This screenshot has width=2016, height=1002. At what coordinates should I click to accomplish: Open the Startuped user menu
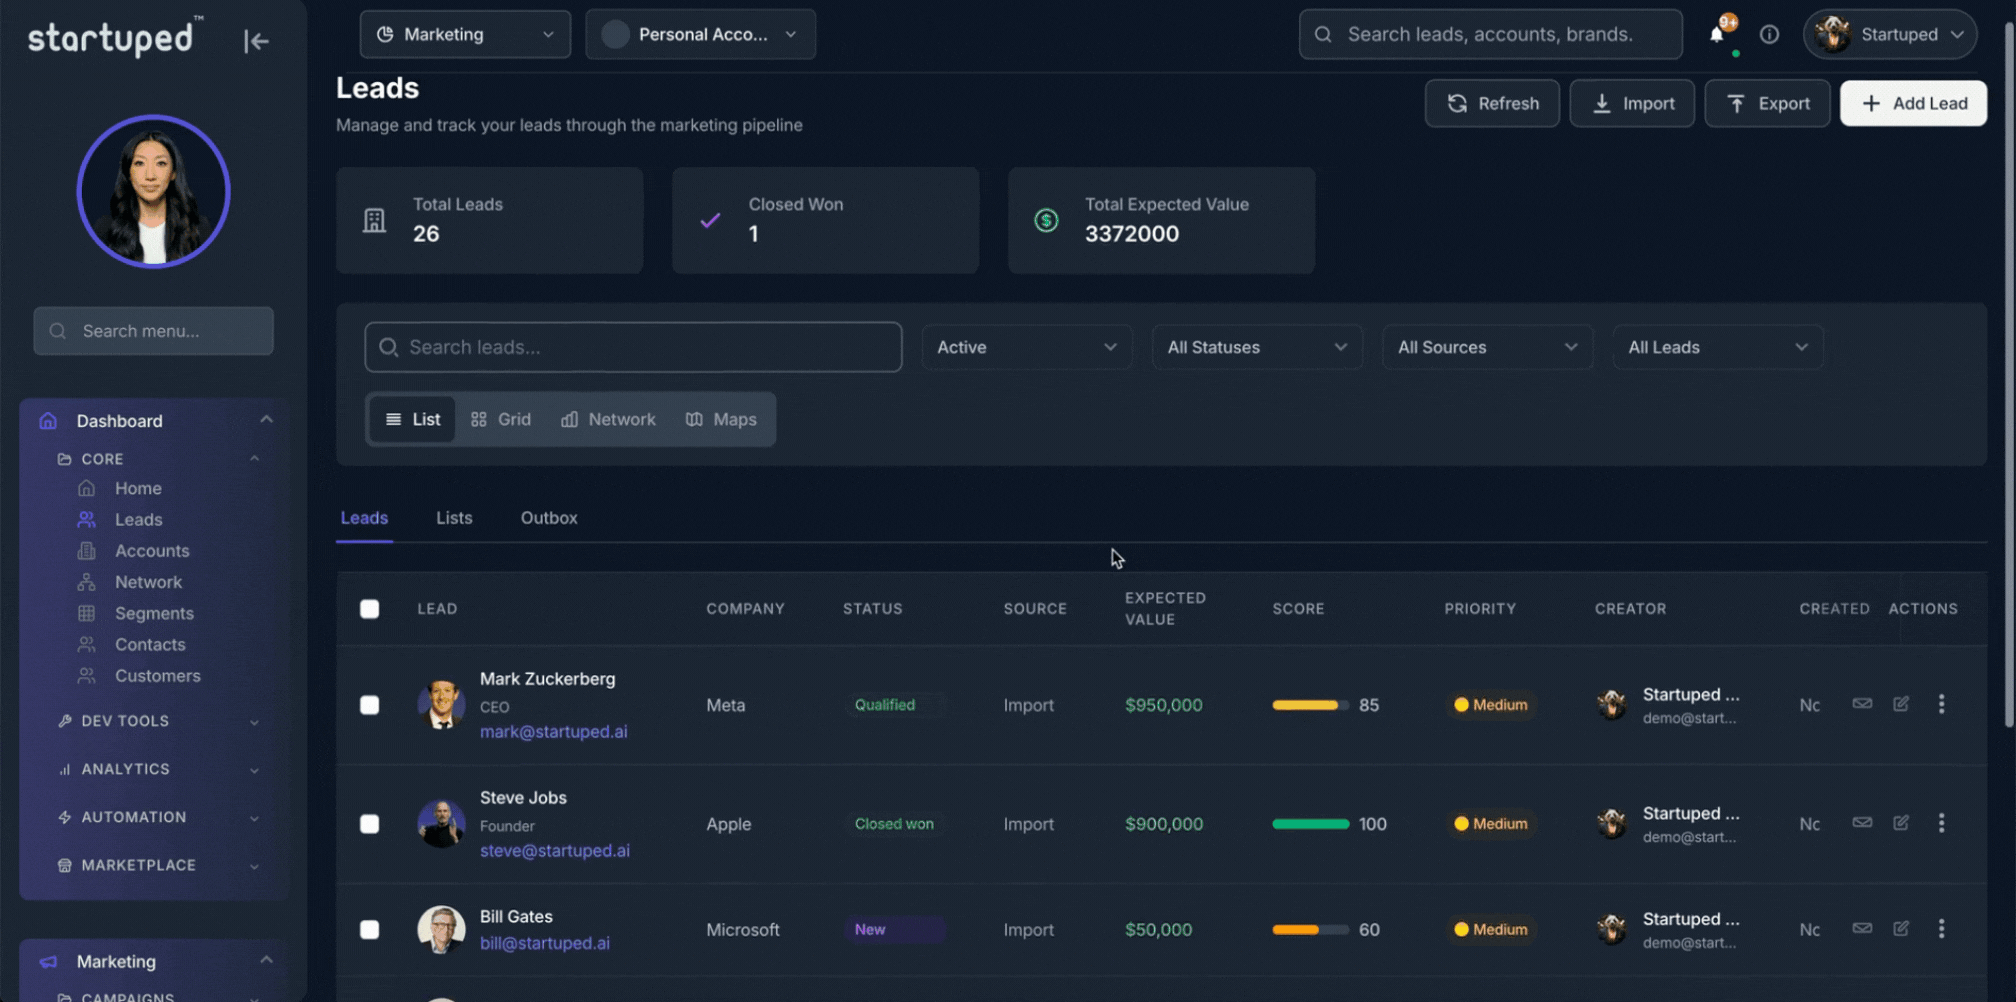(x=1890, y=34)
